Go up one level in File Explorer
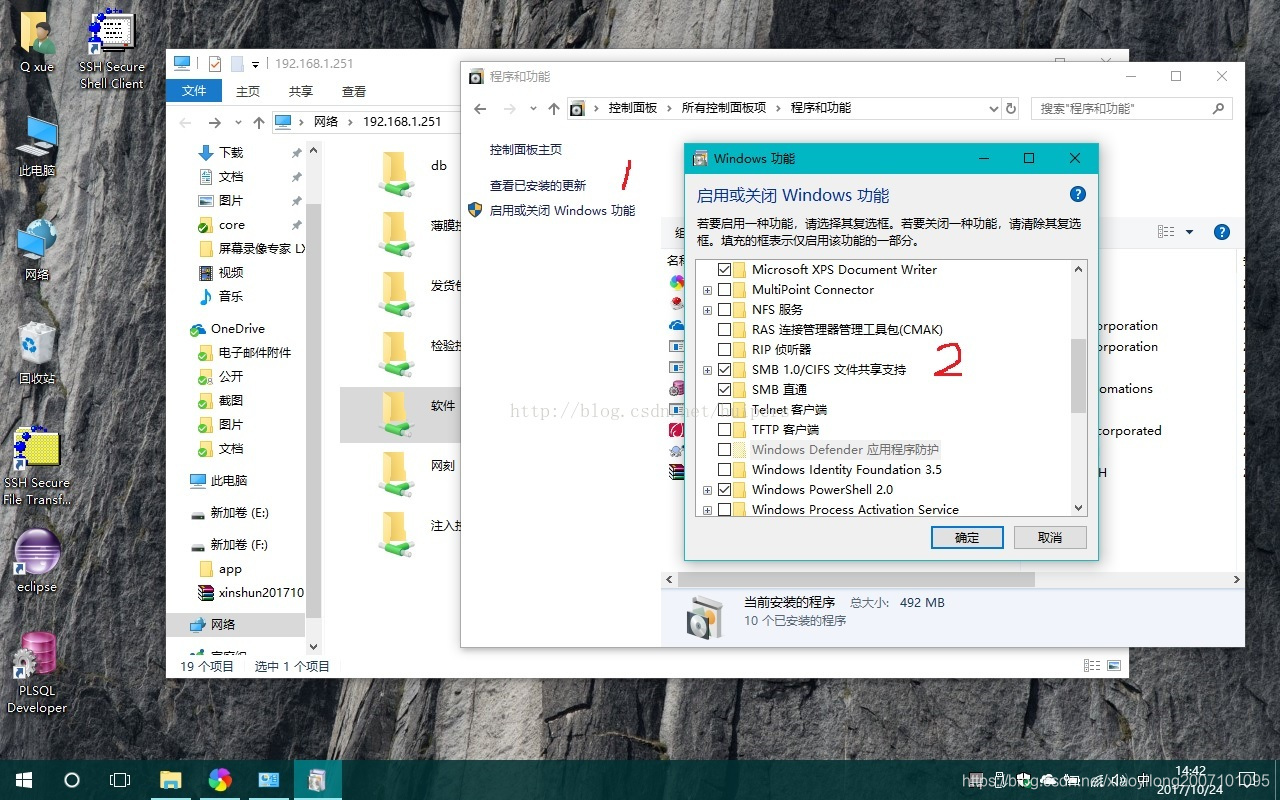The height and width of the screenshot is (800, 1280). click(x=258, y=122)
